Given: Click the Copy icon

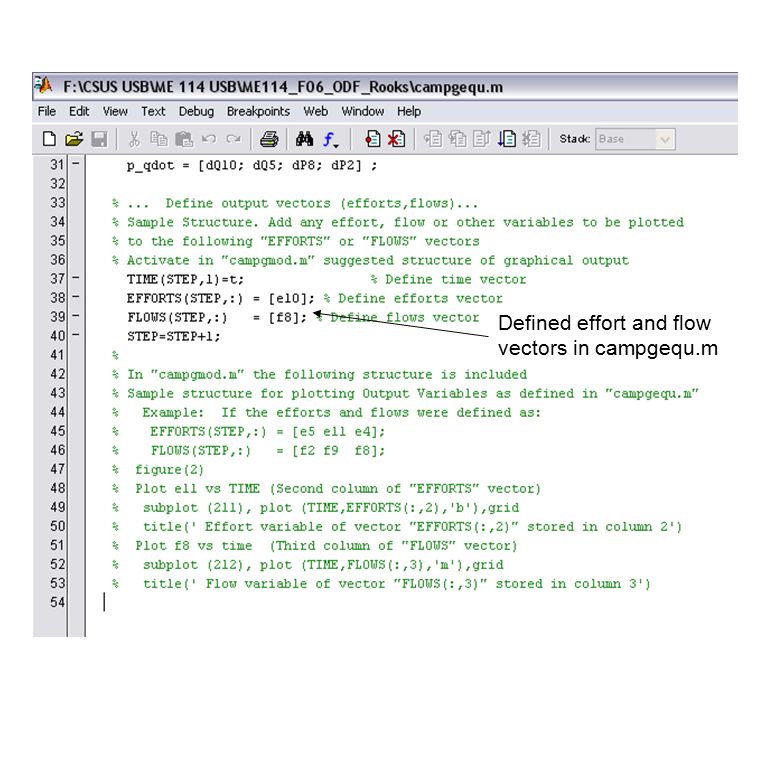Looking at the screenshot, I should (x=158, y=139).
